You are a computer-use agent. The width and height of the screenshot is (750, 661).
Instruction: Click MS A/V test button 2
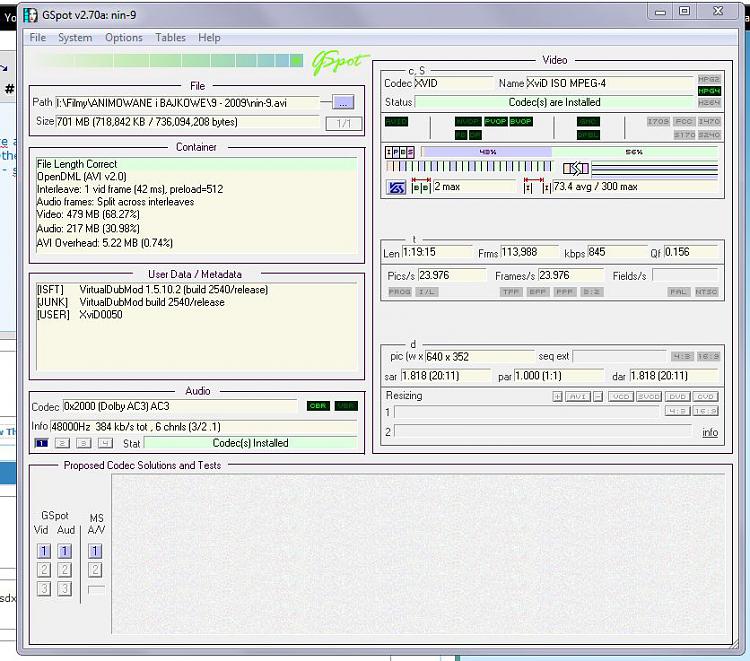click(x=95, y=570)
